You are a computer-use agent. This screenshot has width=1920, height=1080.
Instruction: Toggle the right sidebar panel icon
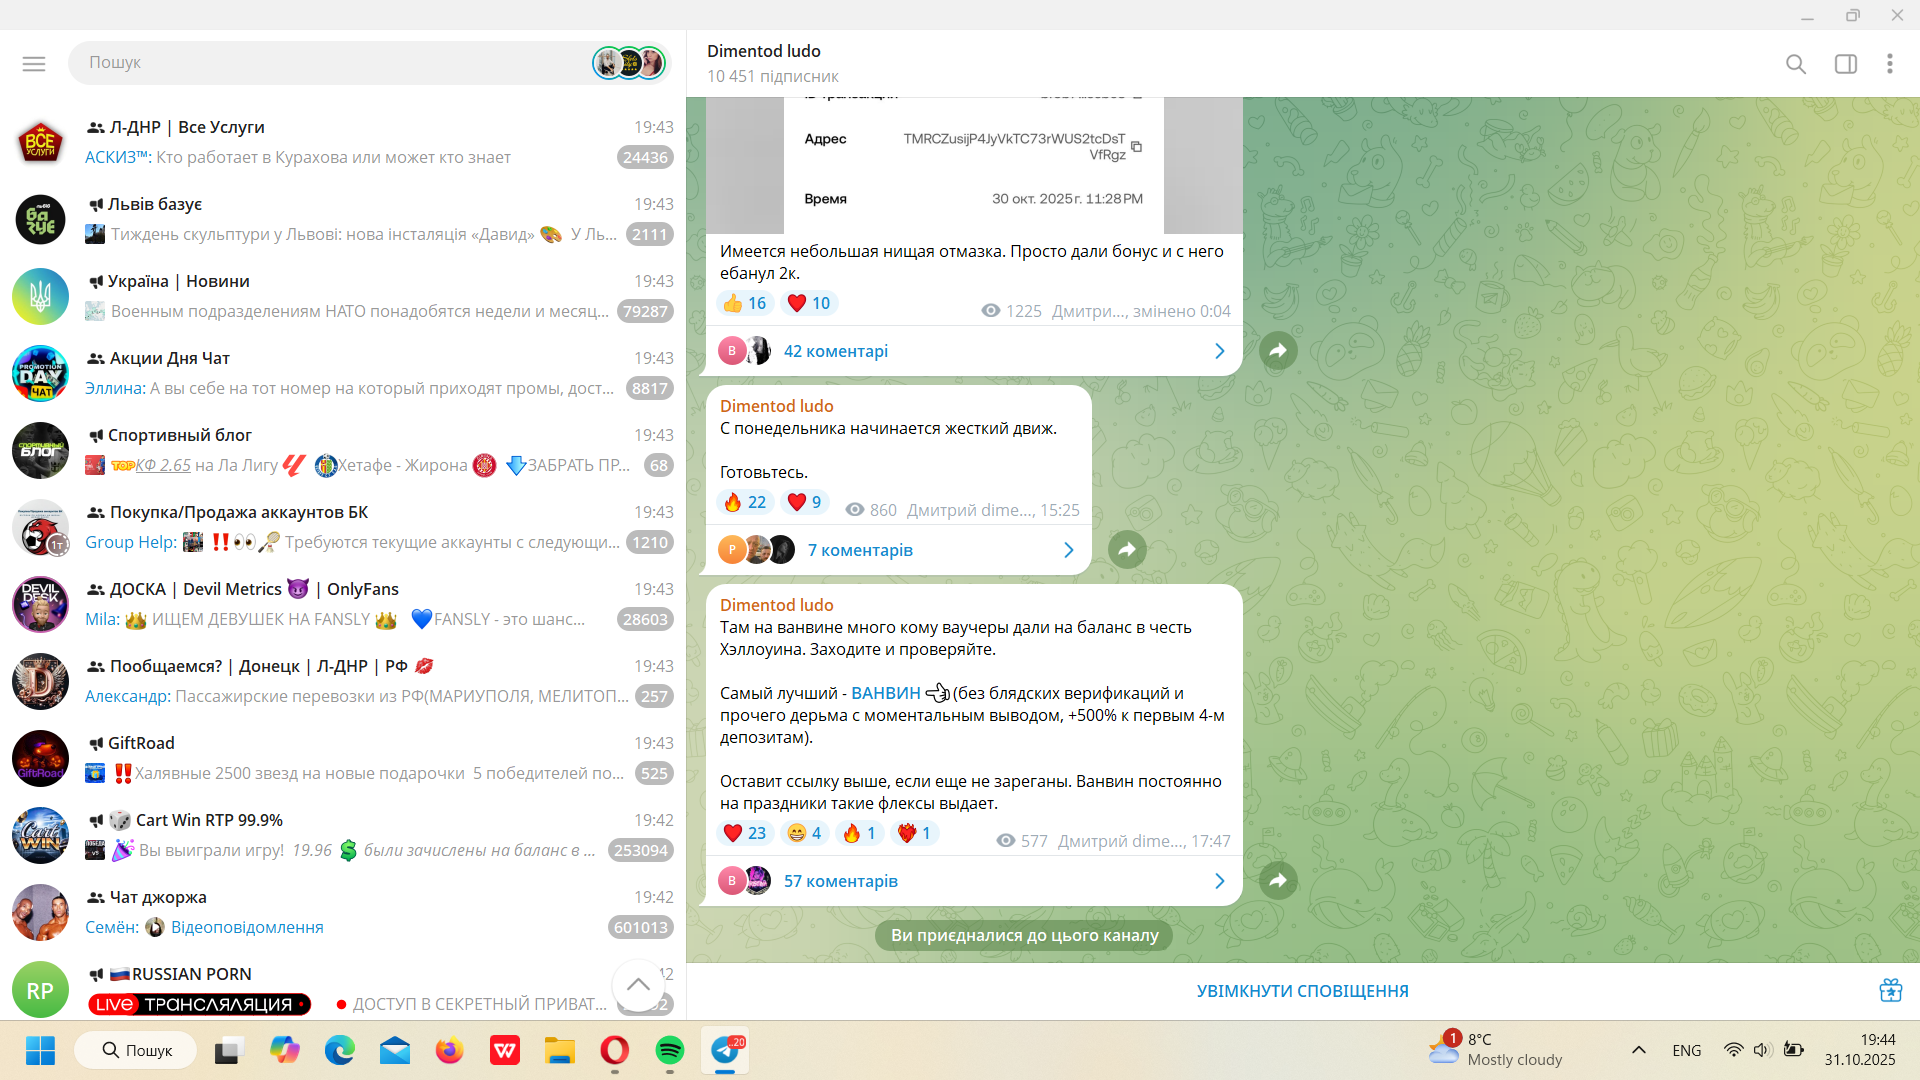pos(1846,64)
